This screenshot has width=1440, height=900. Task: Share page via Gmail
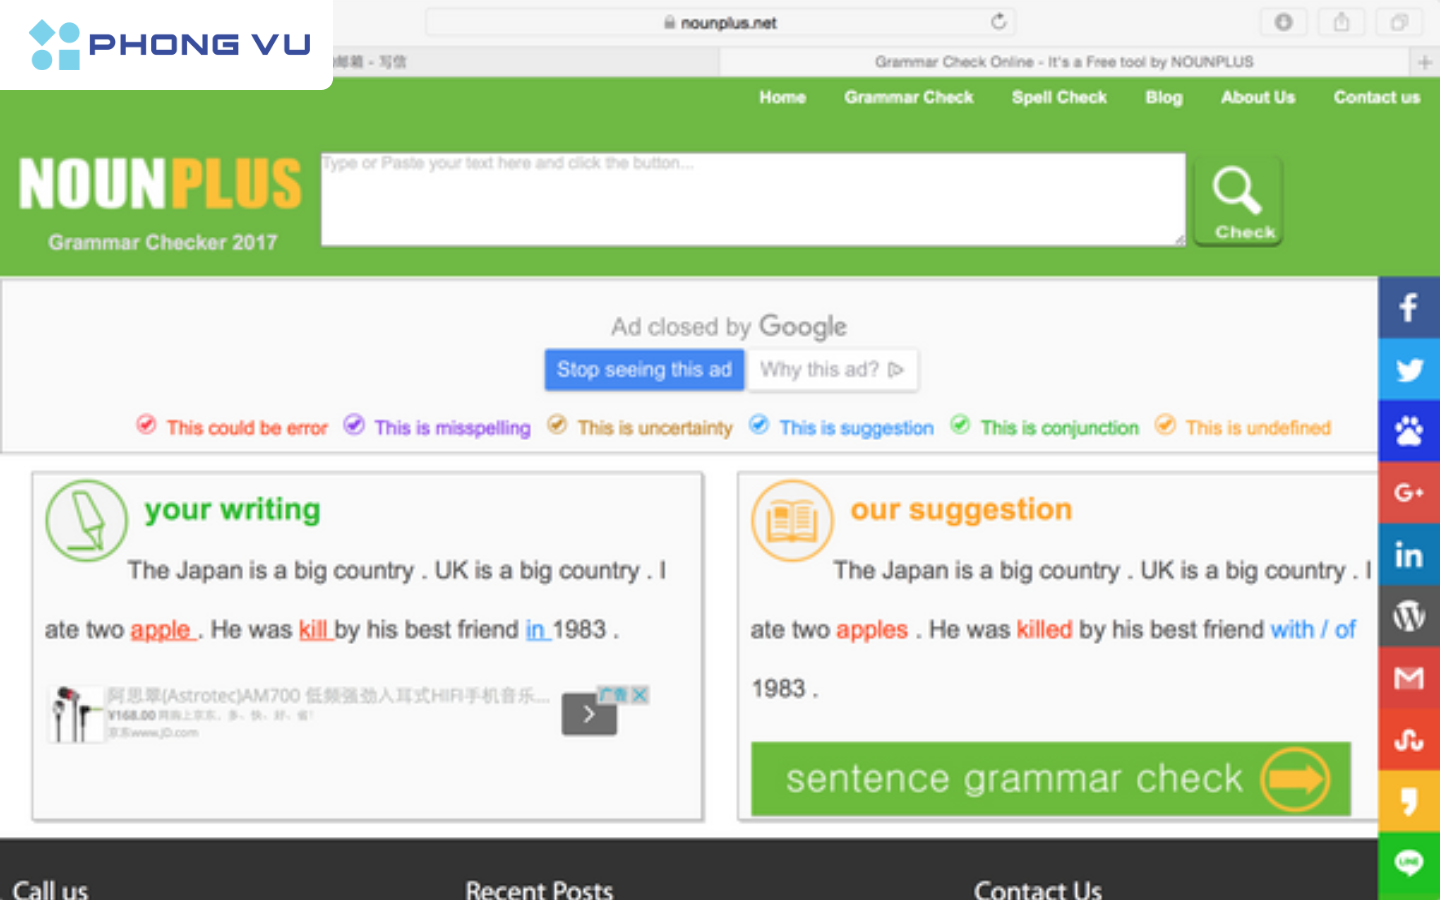1409,678
